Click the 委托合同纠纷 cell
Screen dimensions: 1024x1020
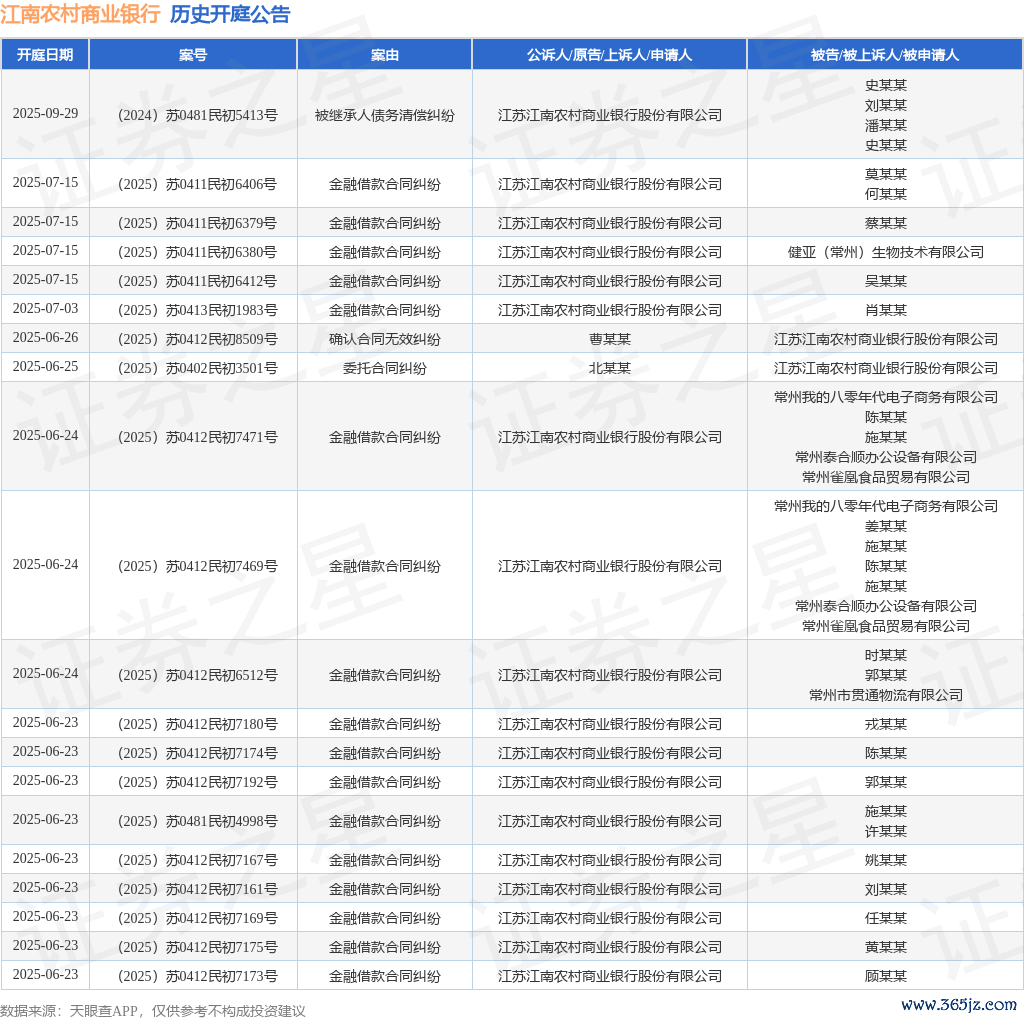click(x=385, y=368)
